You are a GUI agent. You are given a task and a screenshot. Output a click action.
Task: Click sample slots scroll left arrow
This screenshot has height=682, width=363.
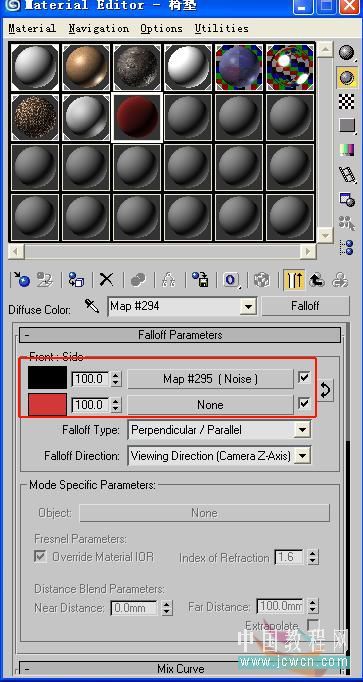pyautogui.click(x=17, y=251)
